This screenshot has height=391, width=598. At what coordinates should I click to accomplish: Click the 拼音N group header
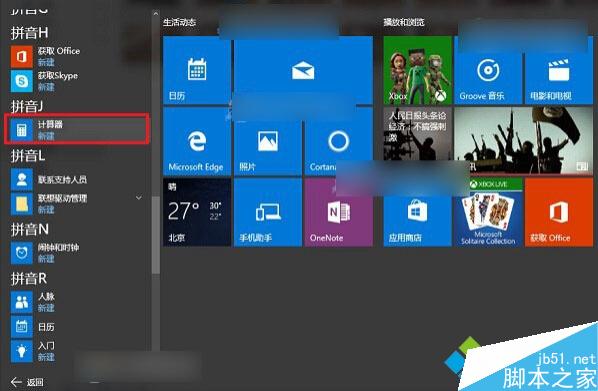(x=29, y=229)
